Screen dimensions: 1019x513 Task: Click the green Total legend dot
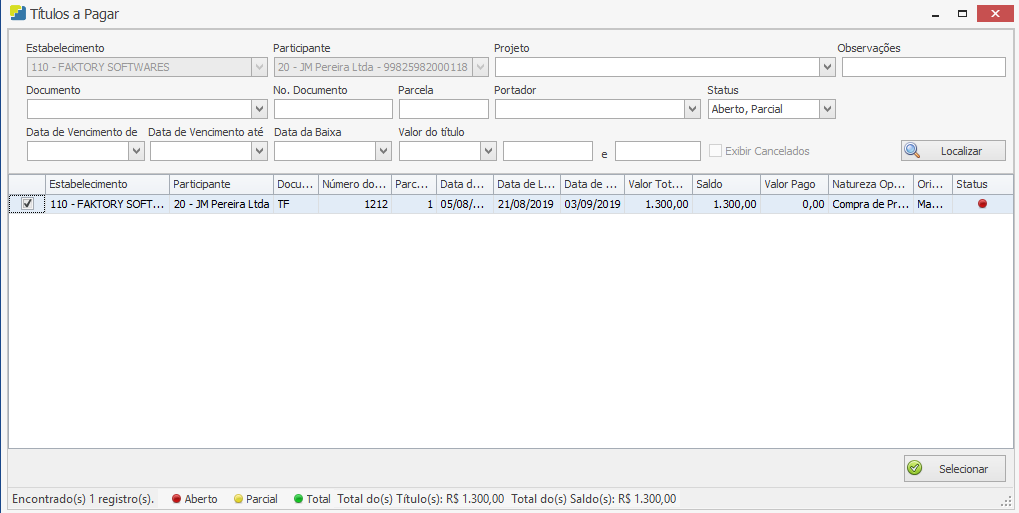coord(298,499)
